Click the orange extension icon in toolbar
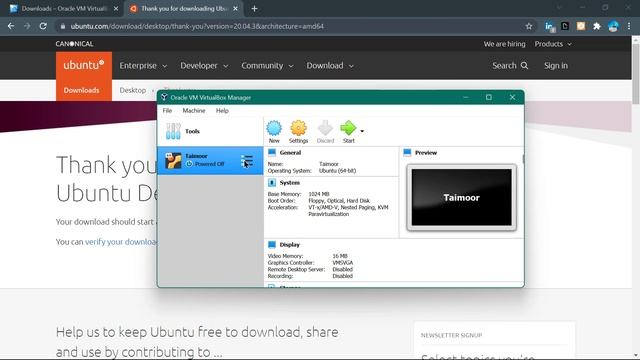Viewport: 640px width, 360px height. (x=581, y=26)
